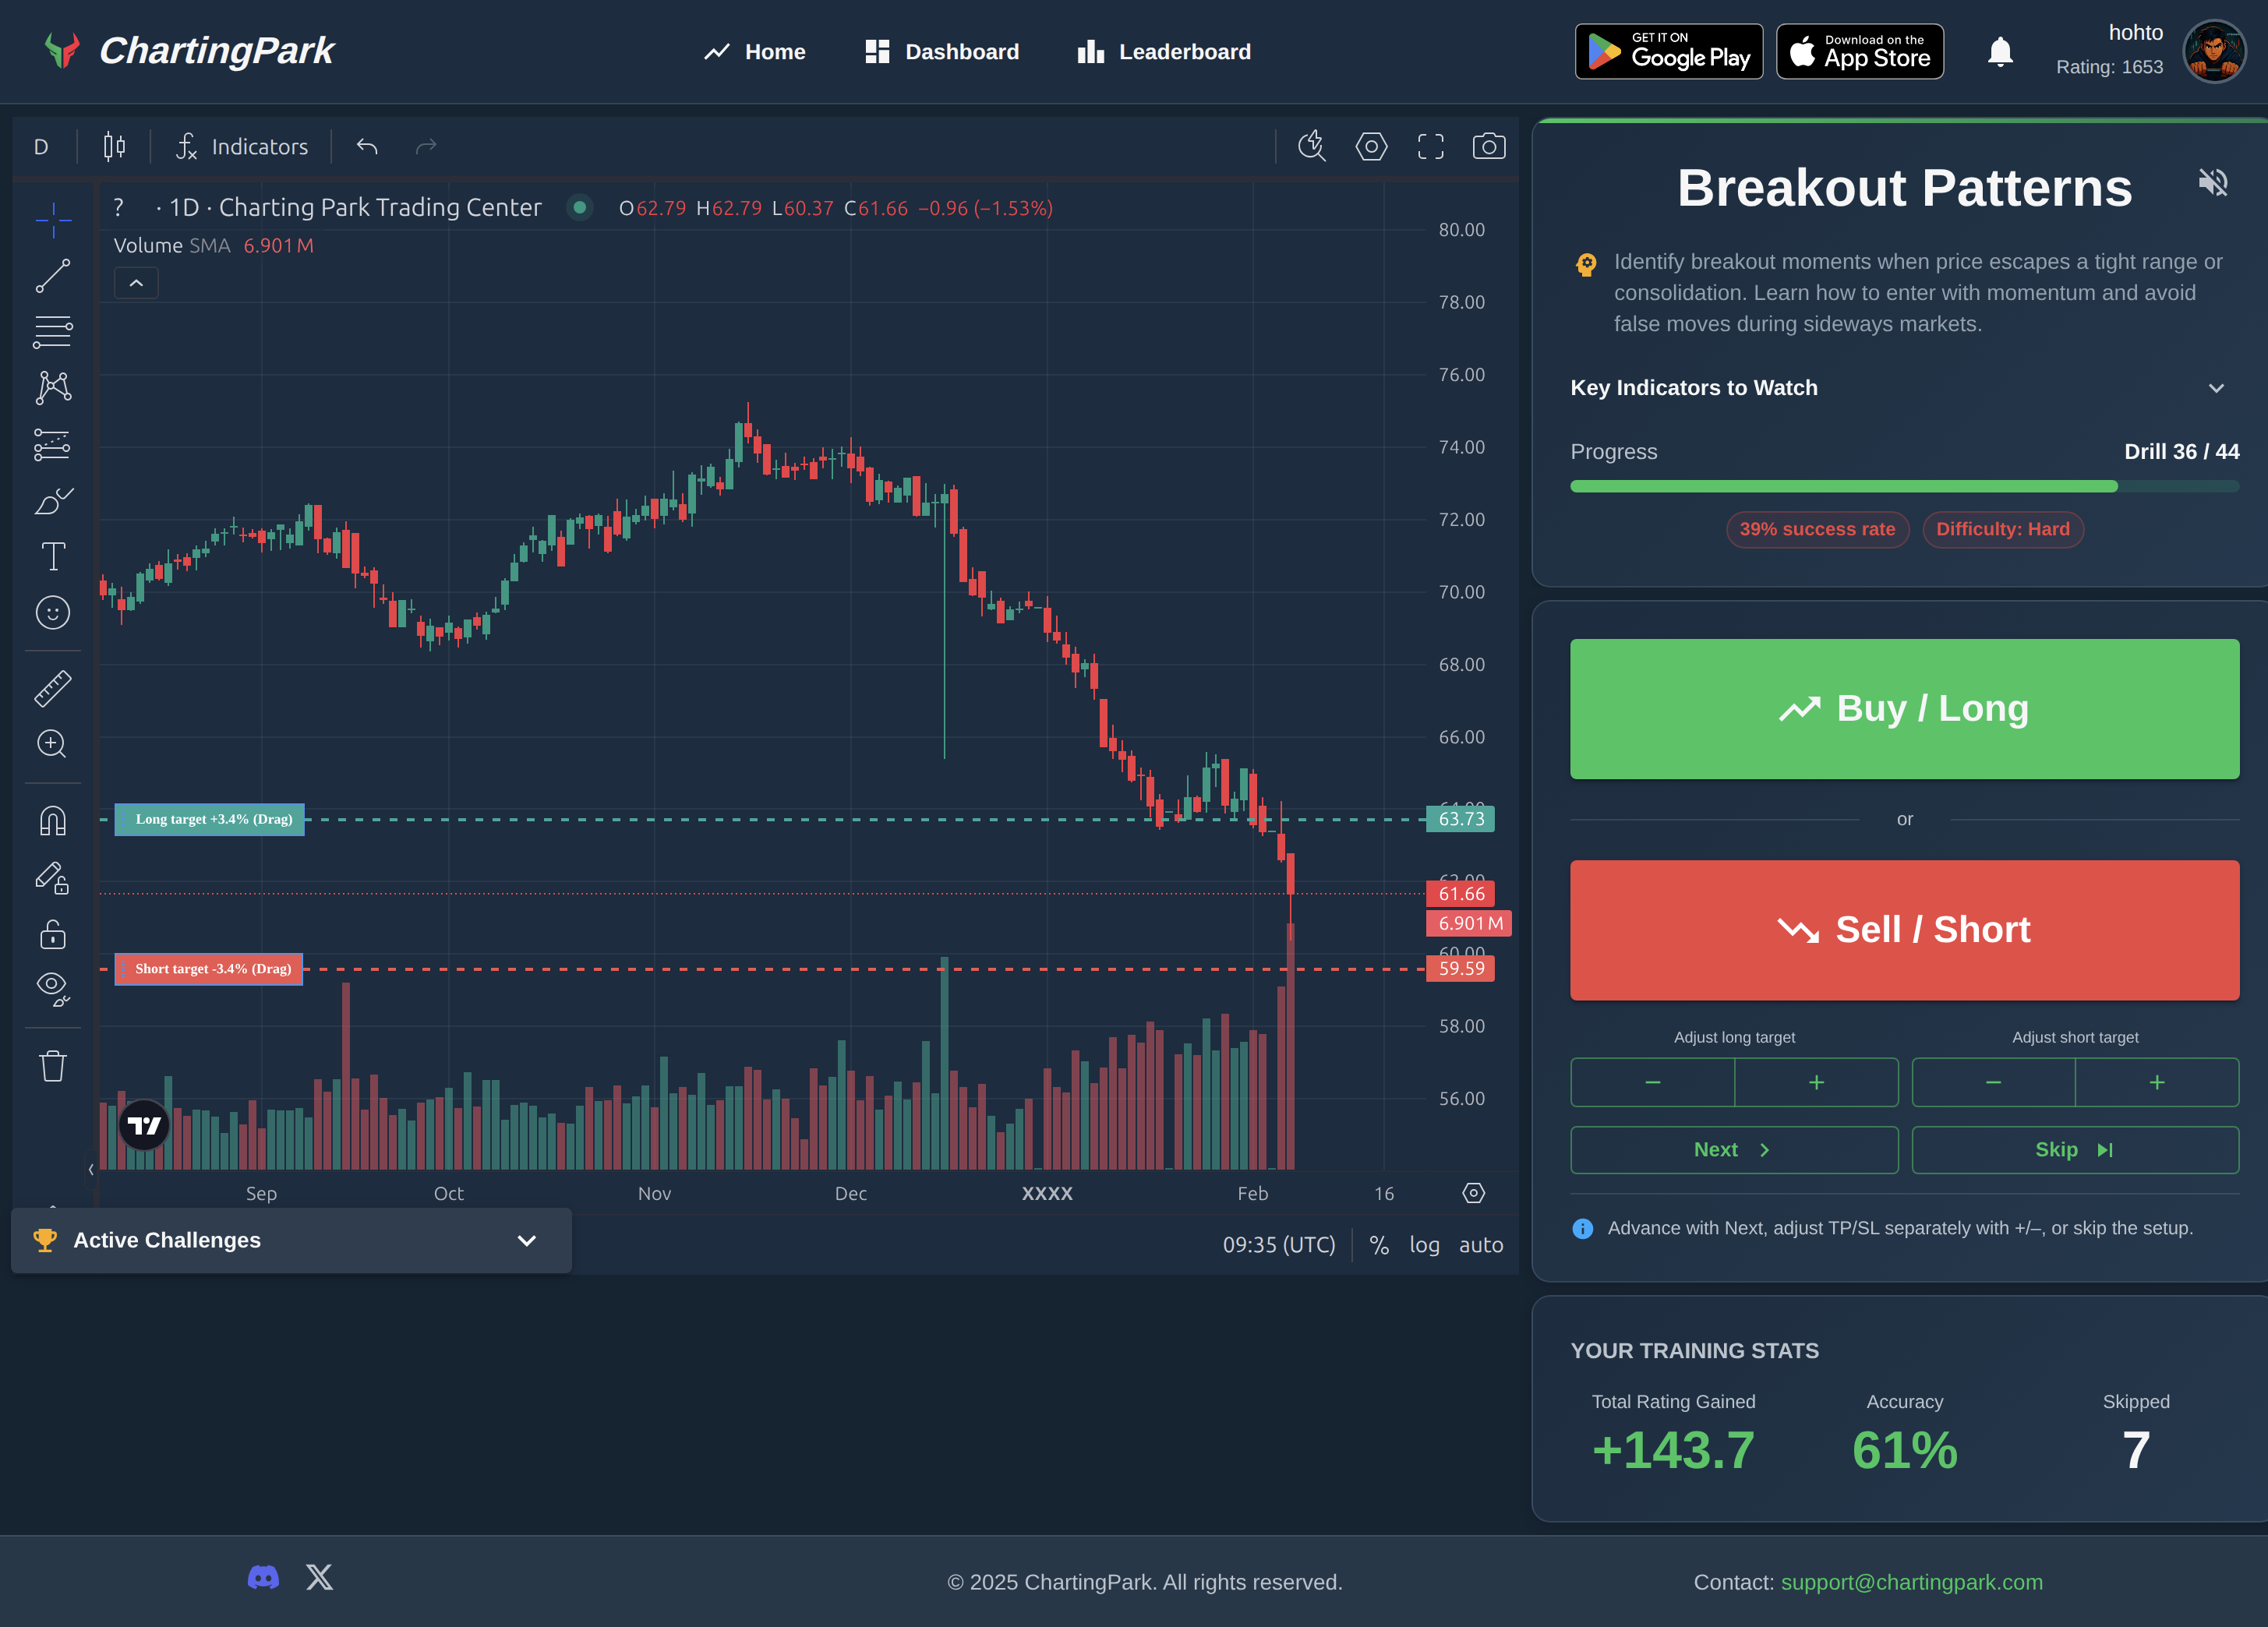
Task: Open the Dashboard page
Action: (940, 51)
